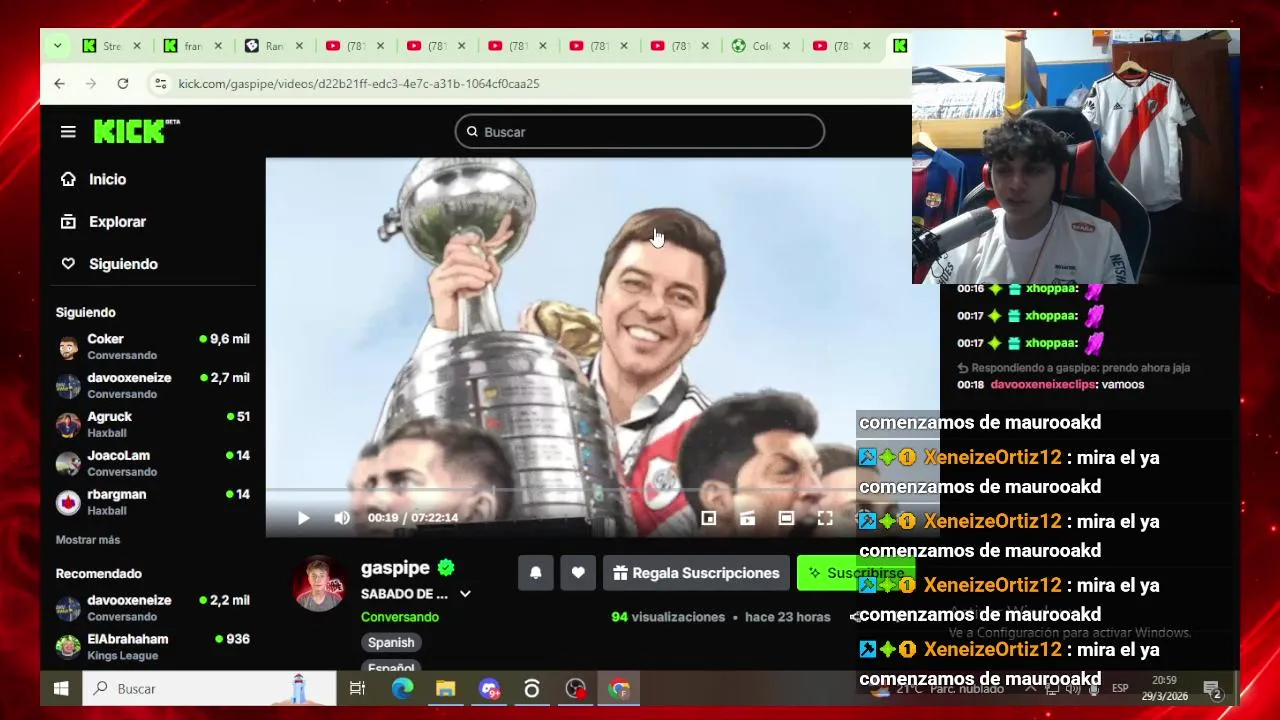Click the Windows taskbar Buscar box
This screenshot has height=720, width=1280.
tap(209, 688)
